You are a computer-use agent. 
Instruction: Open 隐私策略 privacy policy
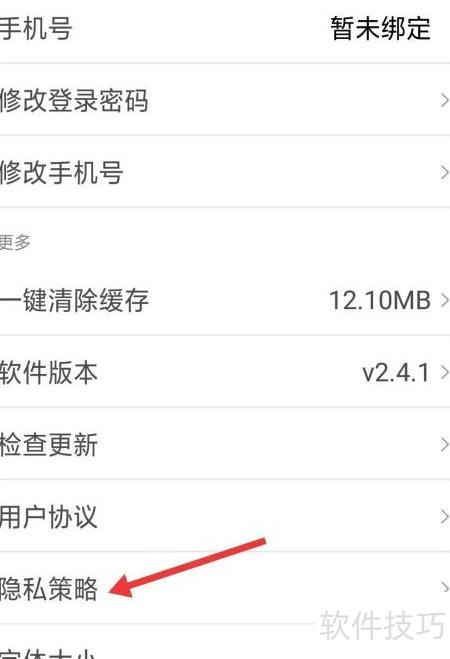(x=225, y=588)
